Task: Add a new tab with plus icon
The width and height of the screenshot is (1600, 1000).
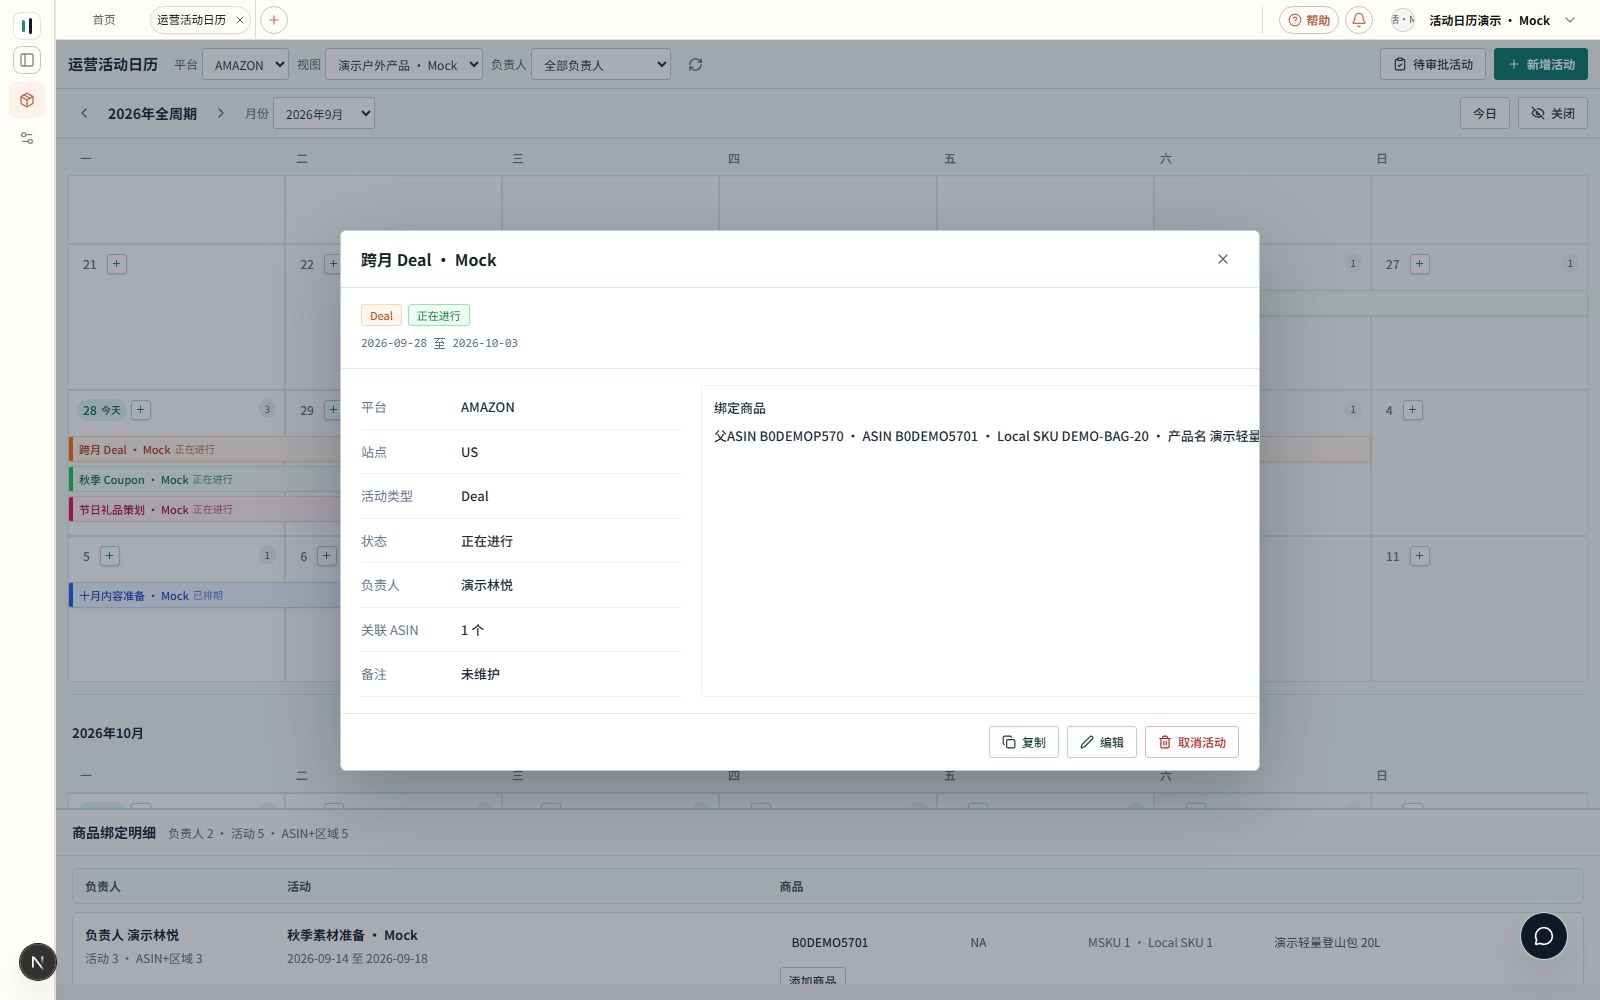Action: [x=274, y=20]
